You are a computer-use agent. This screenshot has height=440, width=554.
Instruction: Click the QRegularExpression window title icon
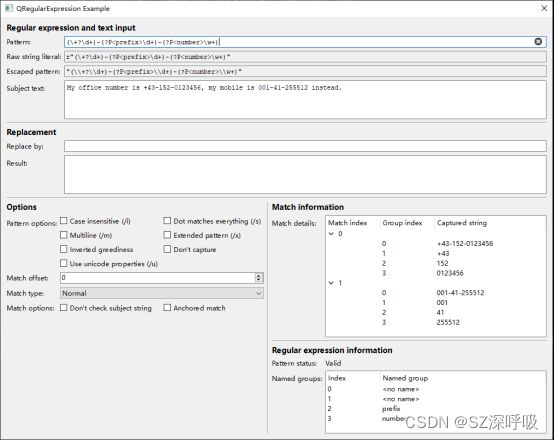tap(9, 8)
